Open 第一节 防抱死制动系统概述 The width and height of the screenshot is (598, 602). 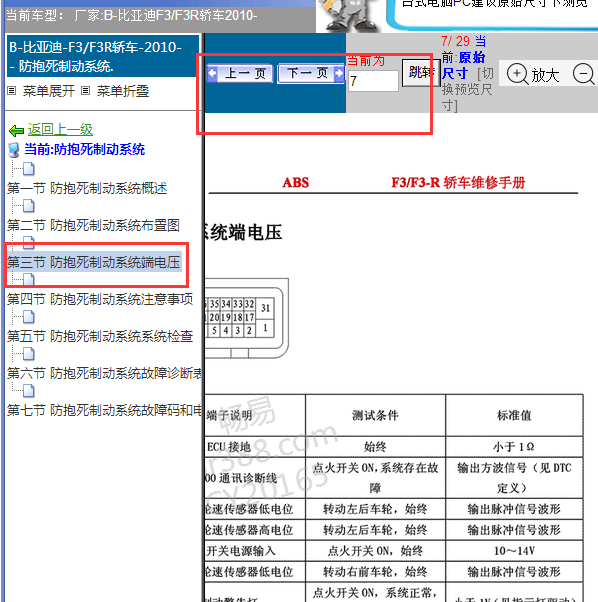[87, 188]
